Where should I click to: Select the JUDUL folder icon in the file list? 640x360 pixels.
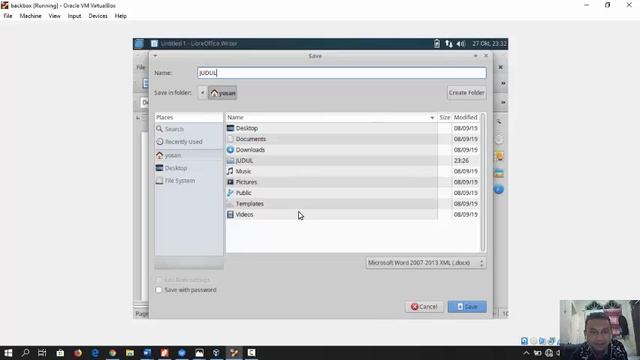coord(230,160)
